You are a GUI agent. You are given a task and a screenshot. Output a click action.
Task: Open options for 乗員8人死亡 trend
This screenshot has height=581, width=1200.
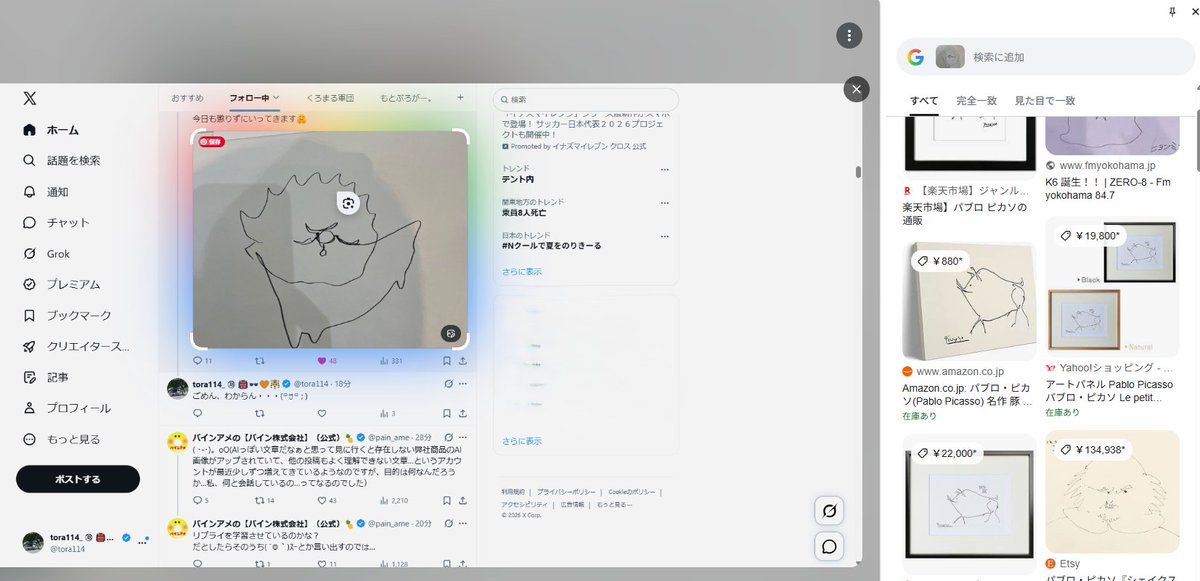[664, 203]
